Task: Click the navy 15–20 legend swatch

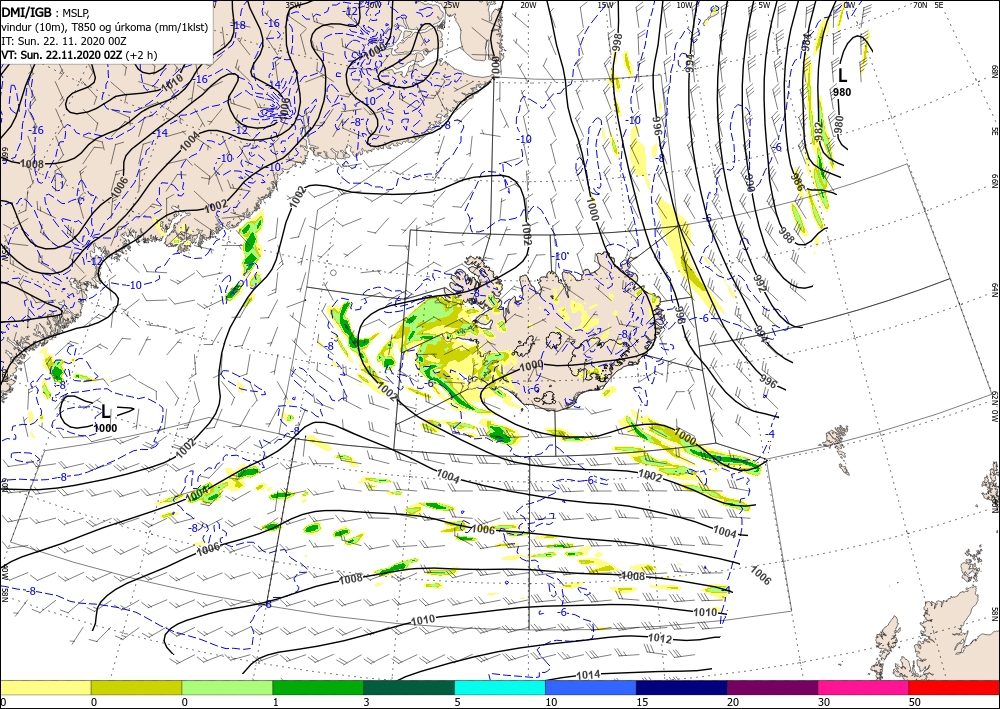Action: pyautogui.click(x=682, y=687)
